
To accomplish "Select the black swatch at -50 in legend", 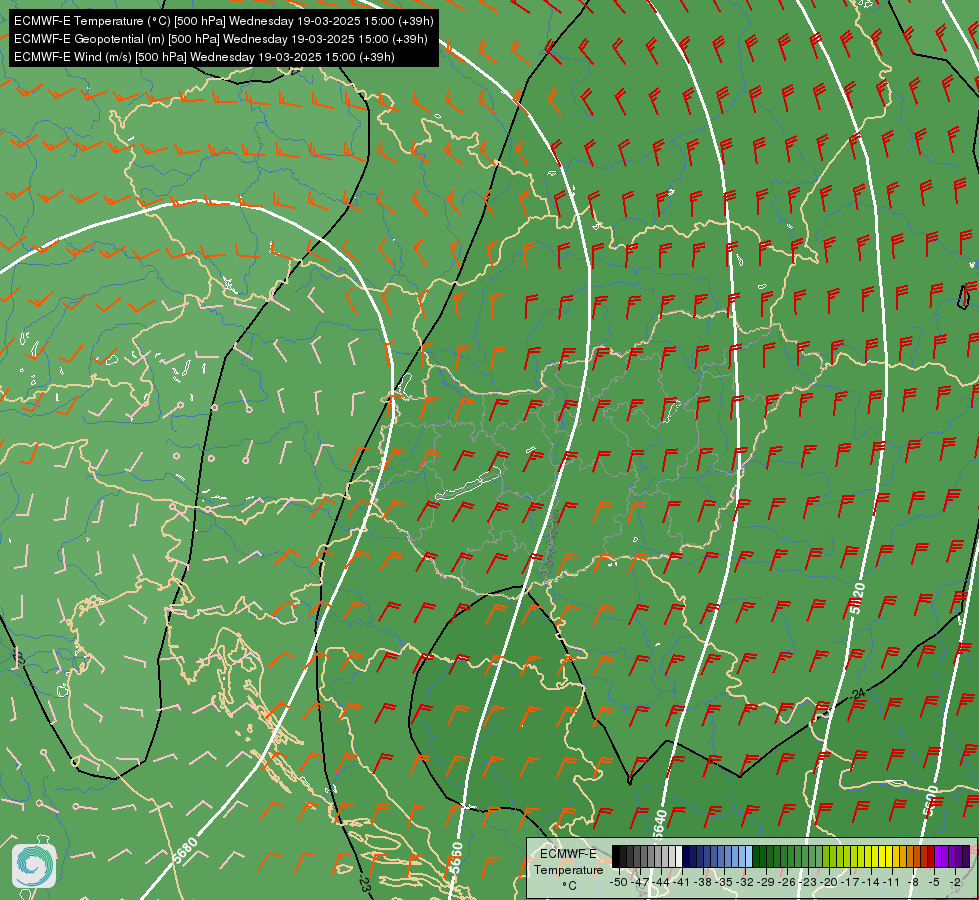I will click(616, 856).
